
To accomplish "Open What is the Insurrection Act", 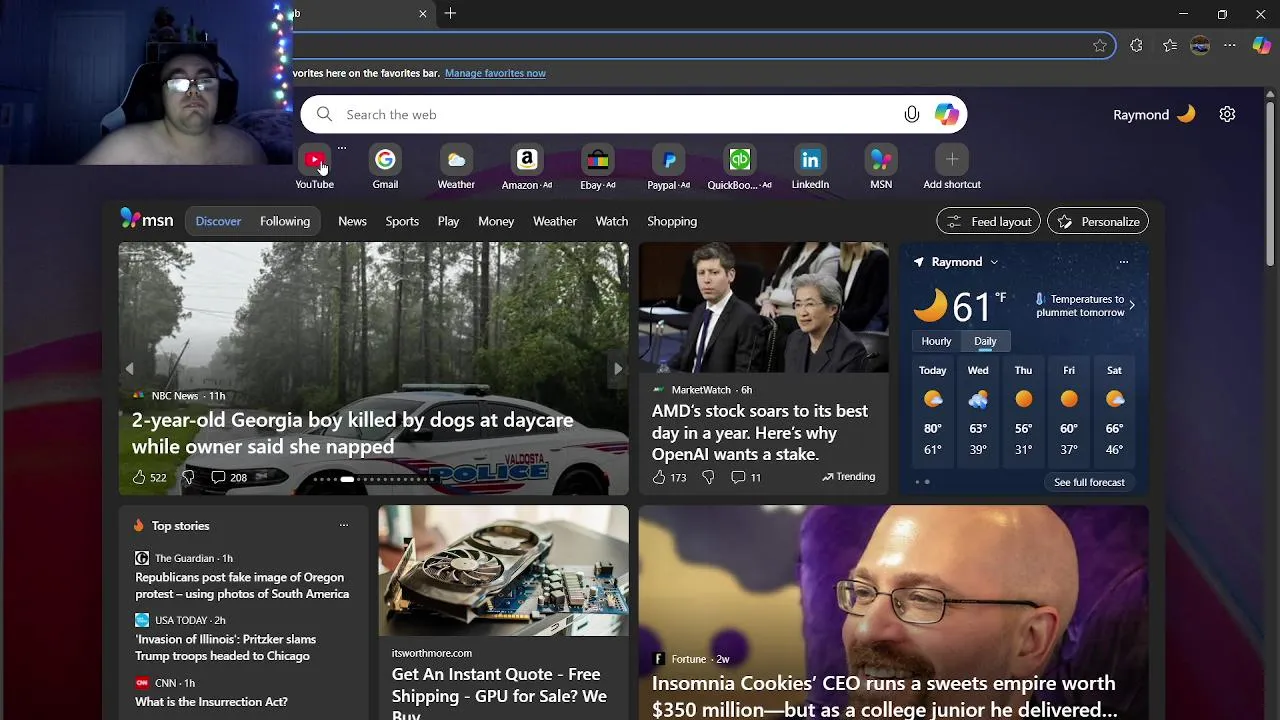I will coord(211,702).
